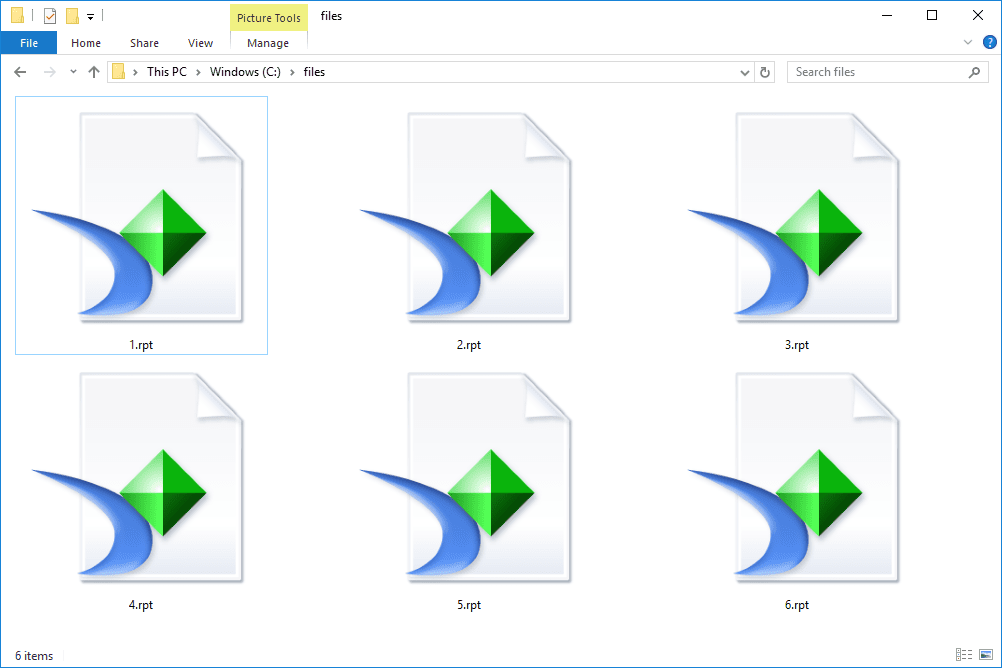Open the File menu

tap(29, 43)
